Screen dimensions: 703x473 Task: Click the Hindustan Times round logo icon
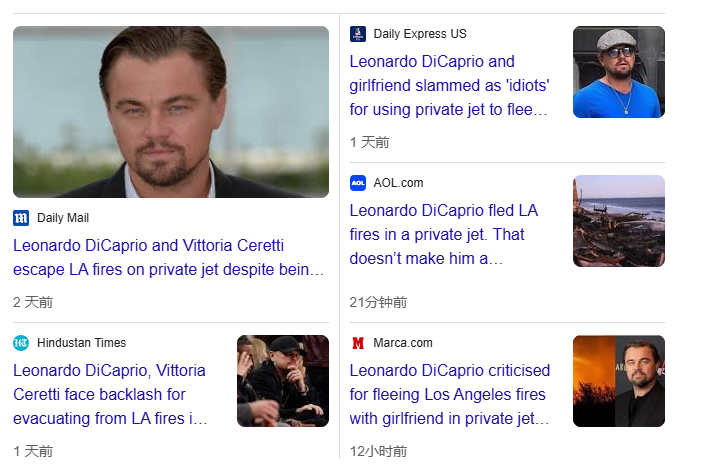[x=21, y=343]
